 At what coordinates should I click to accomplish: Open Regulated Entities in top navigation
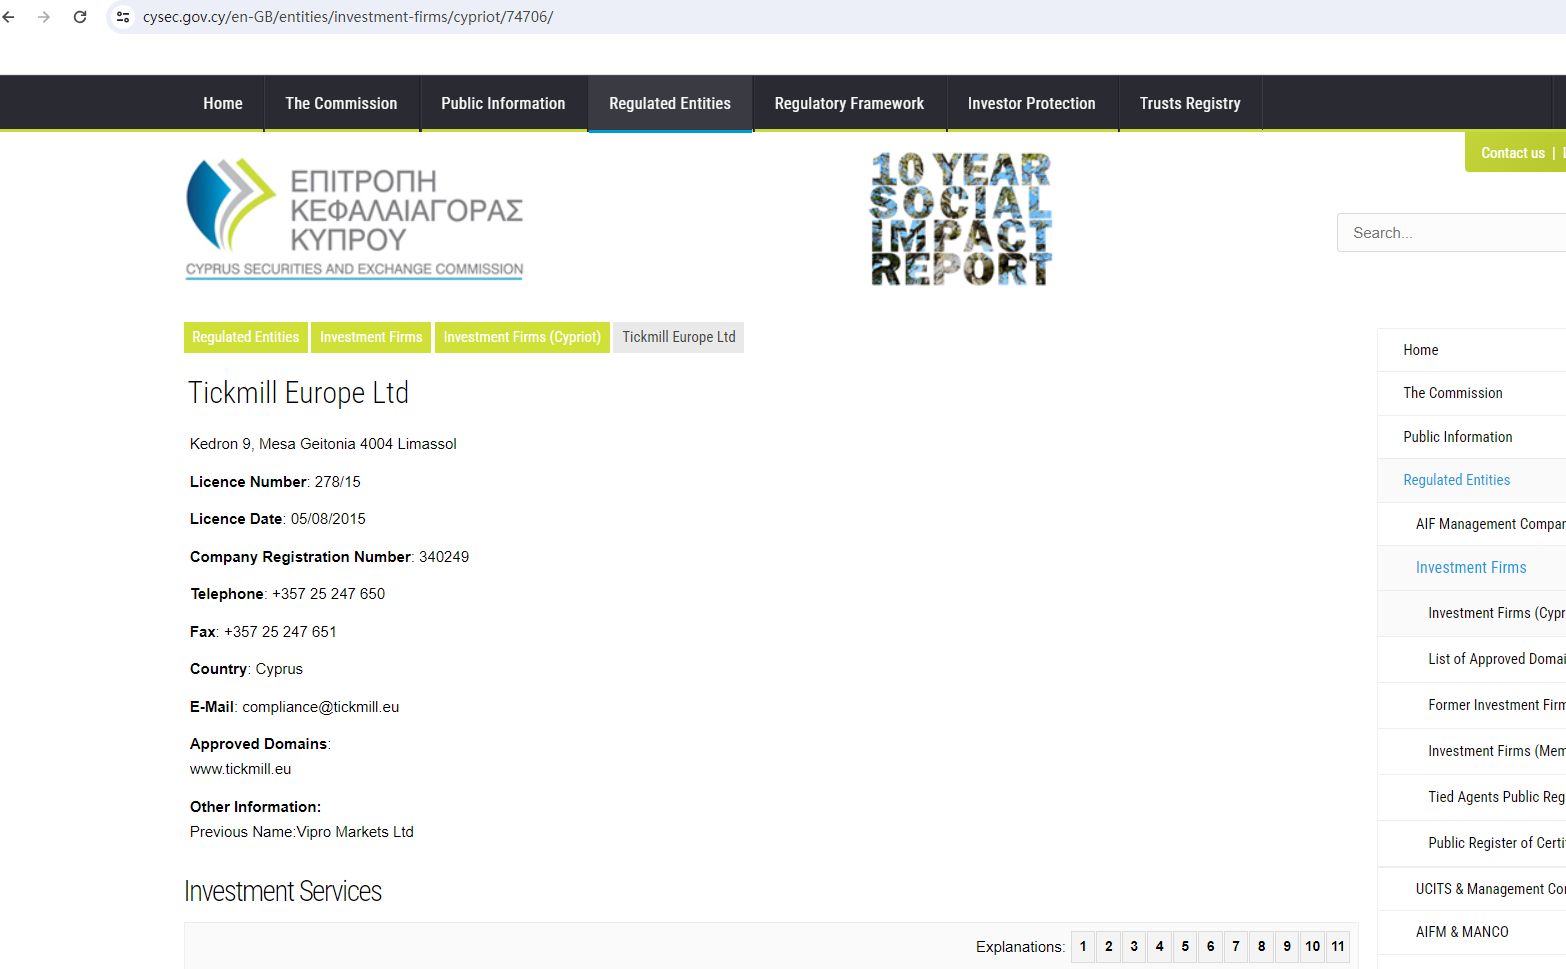click(x=670, y=103)
